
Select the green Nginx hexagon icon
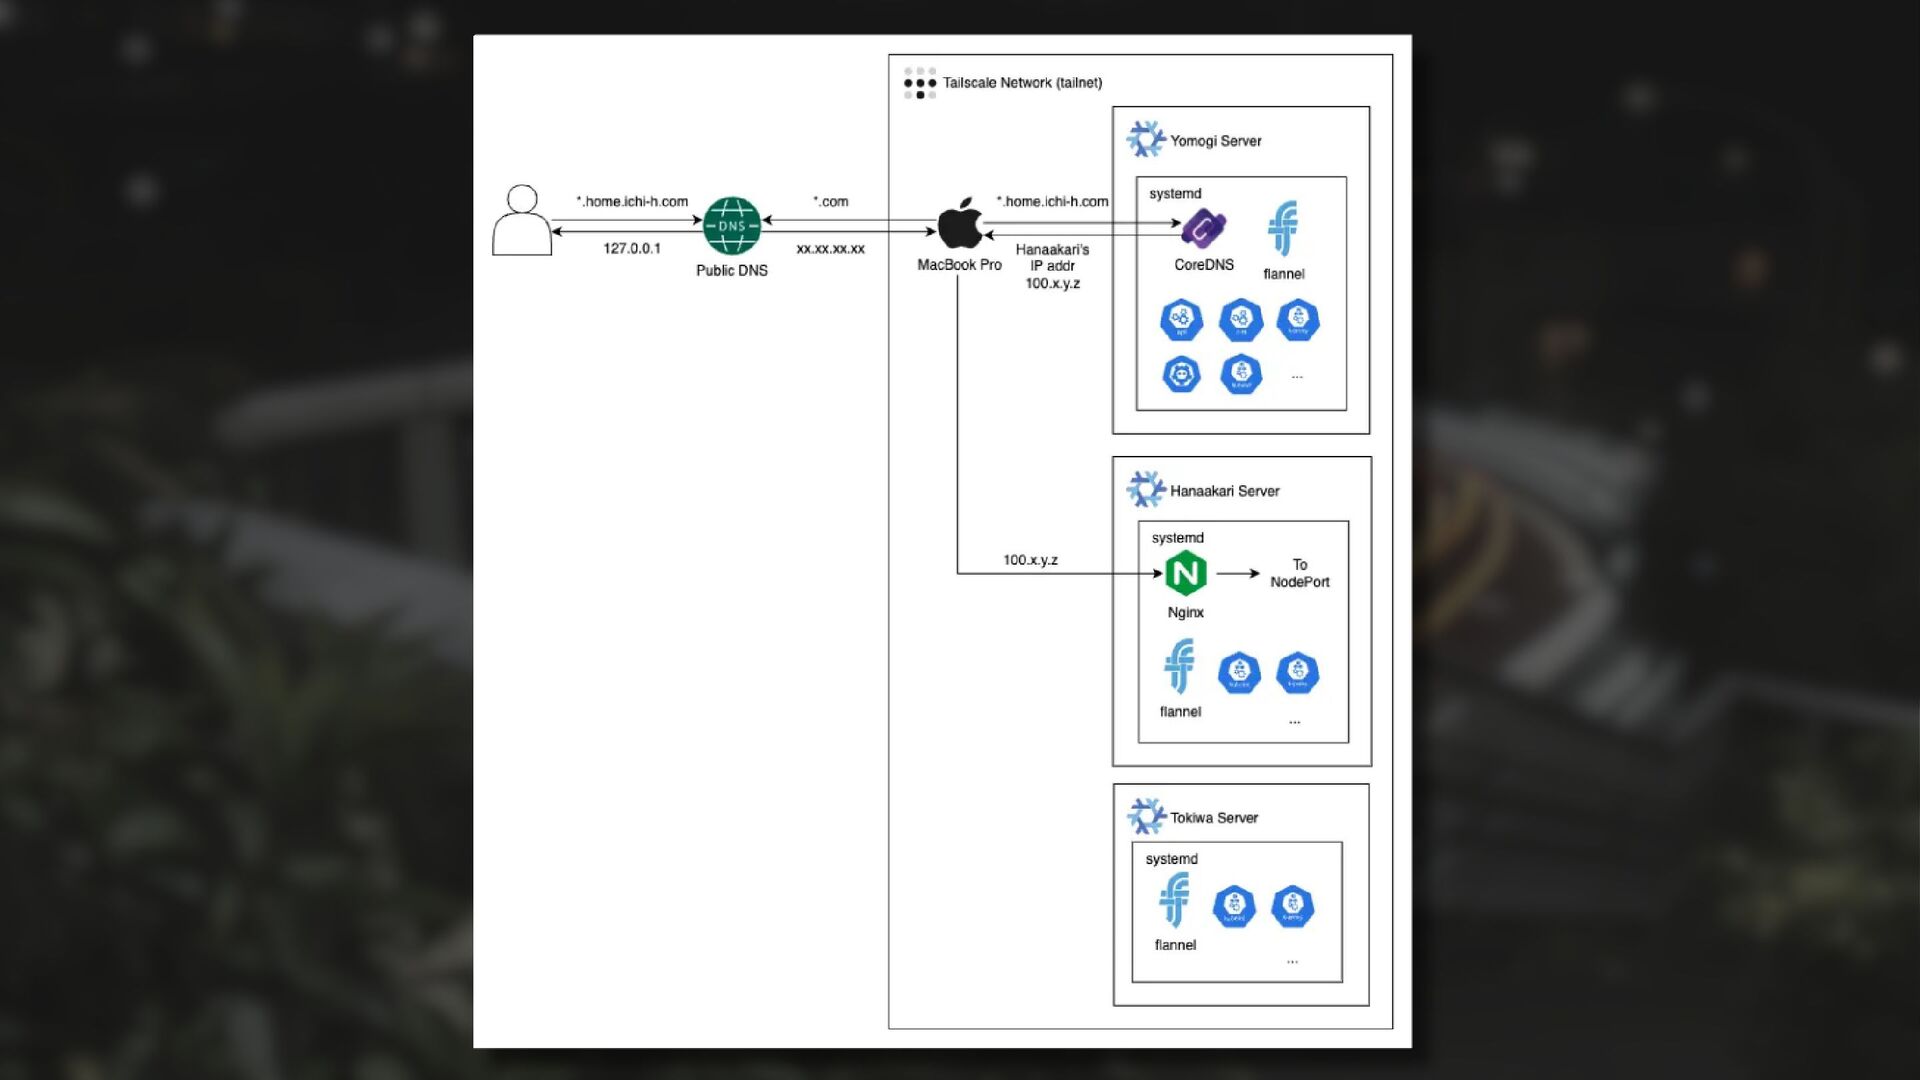(1186, 574)
